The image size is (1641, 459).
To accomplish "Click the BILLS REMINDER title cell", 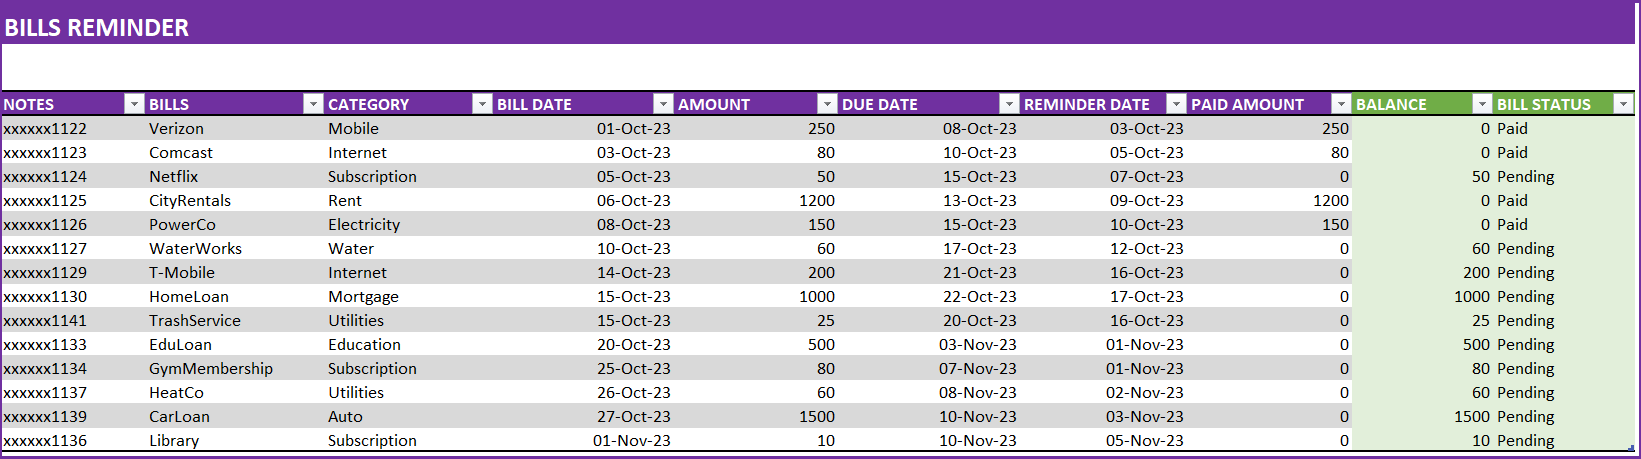I will 96,28.
